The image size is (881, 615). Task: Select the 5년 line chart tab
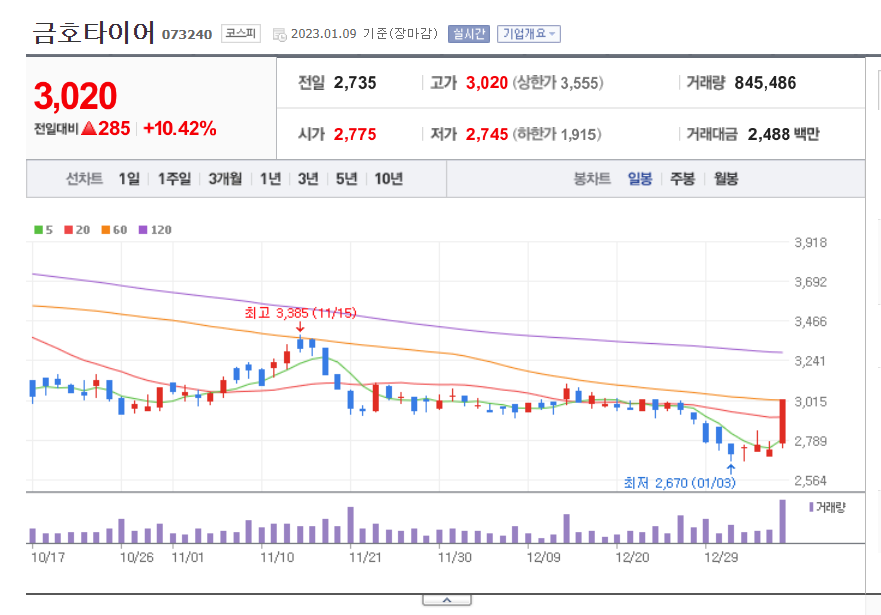pyautogui.click(x=346, y=179)
